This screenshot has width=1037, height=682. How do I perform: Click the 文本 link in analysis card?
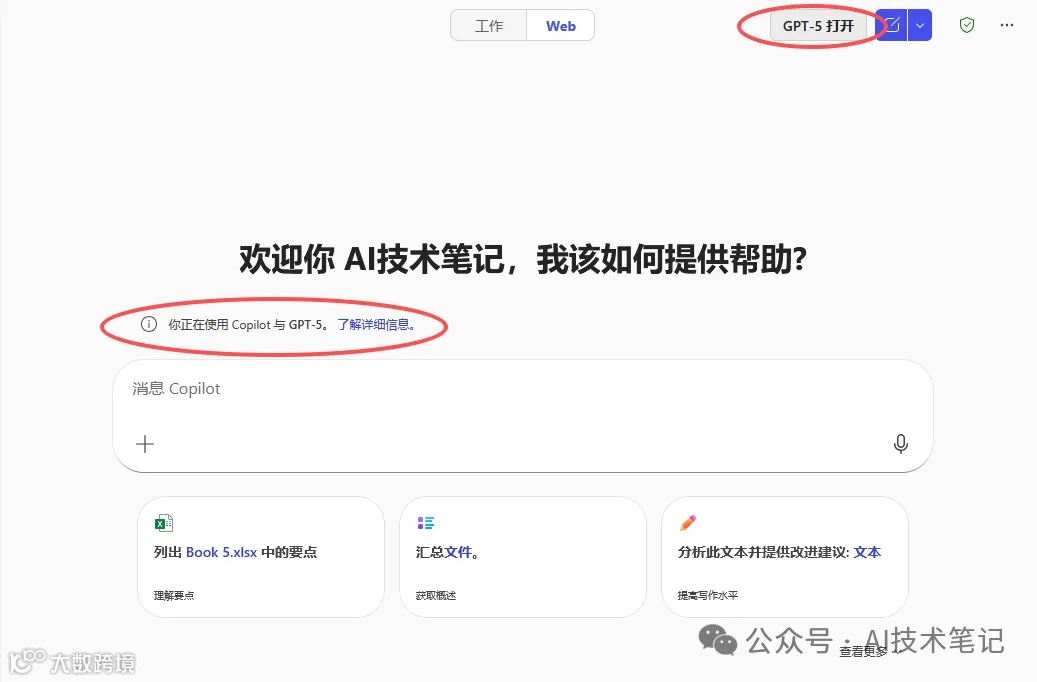click(x=867, y=552)
